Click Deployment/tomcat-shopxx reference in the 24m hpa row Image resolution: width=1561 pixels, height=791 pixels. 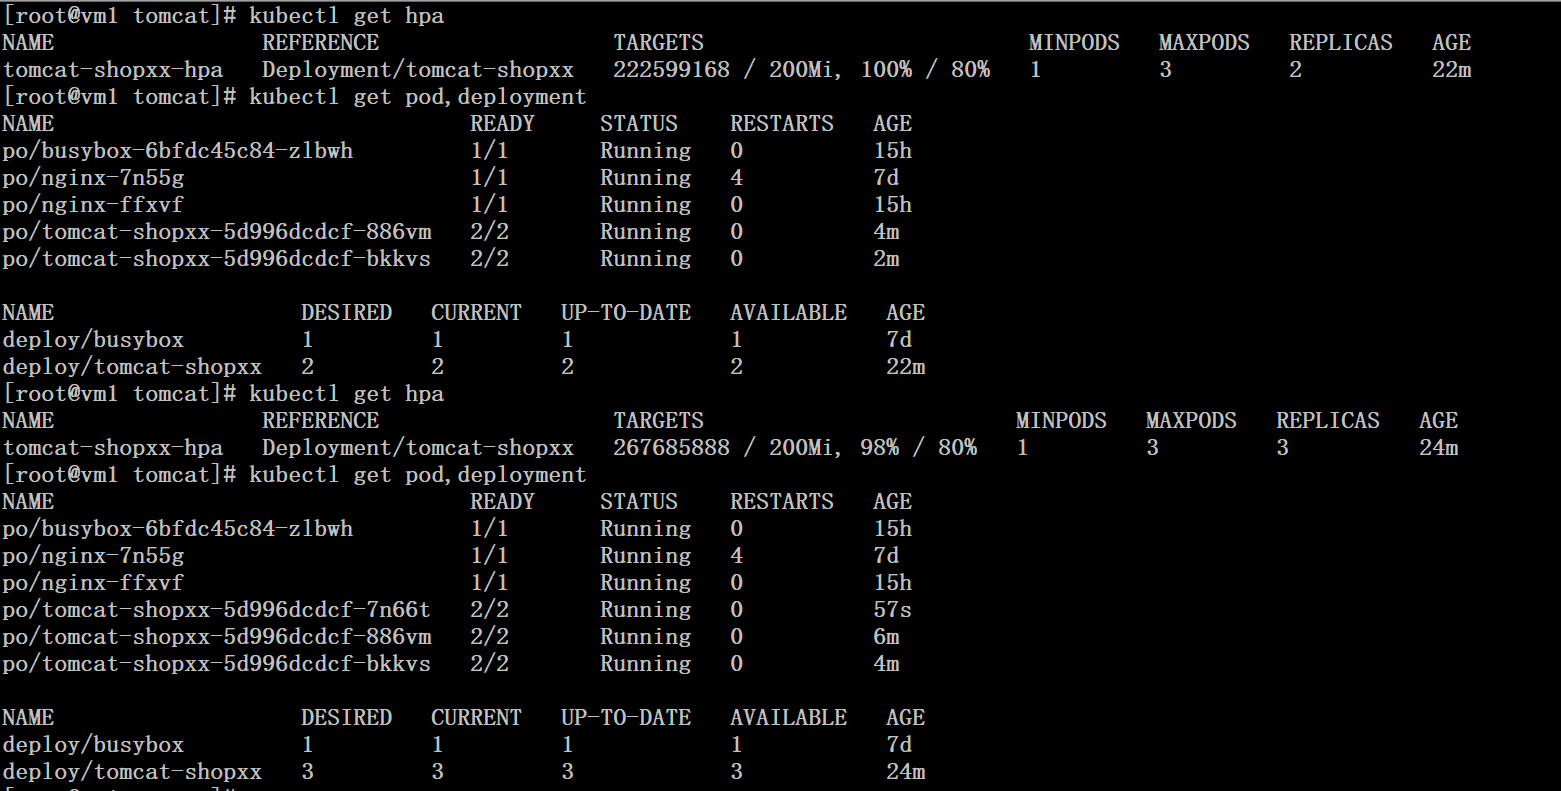[x=418, y=448]
